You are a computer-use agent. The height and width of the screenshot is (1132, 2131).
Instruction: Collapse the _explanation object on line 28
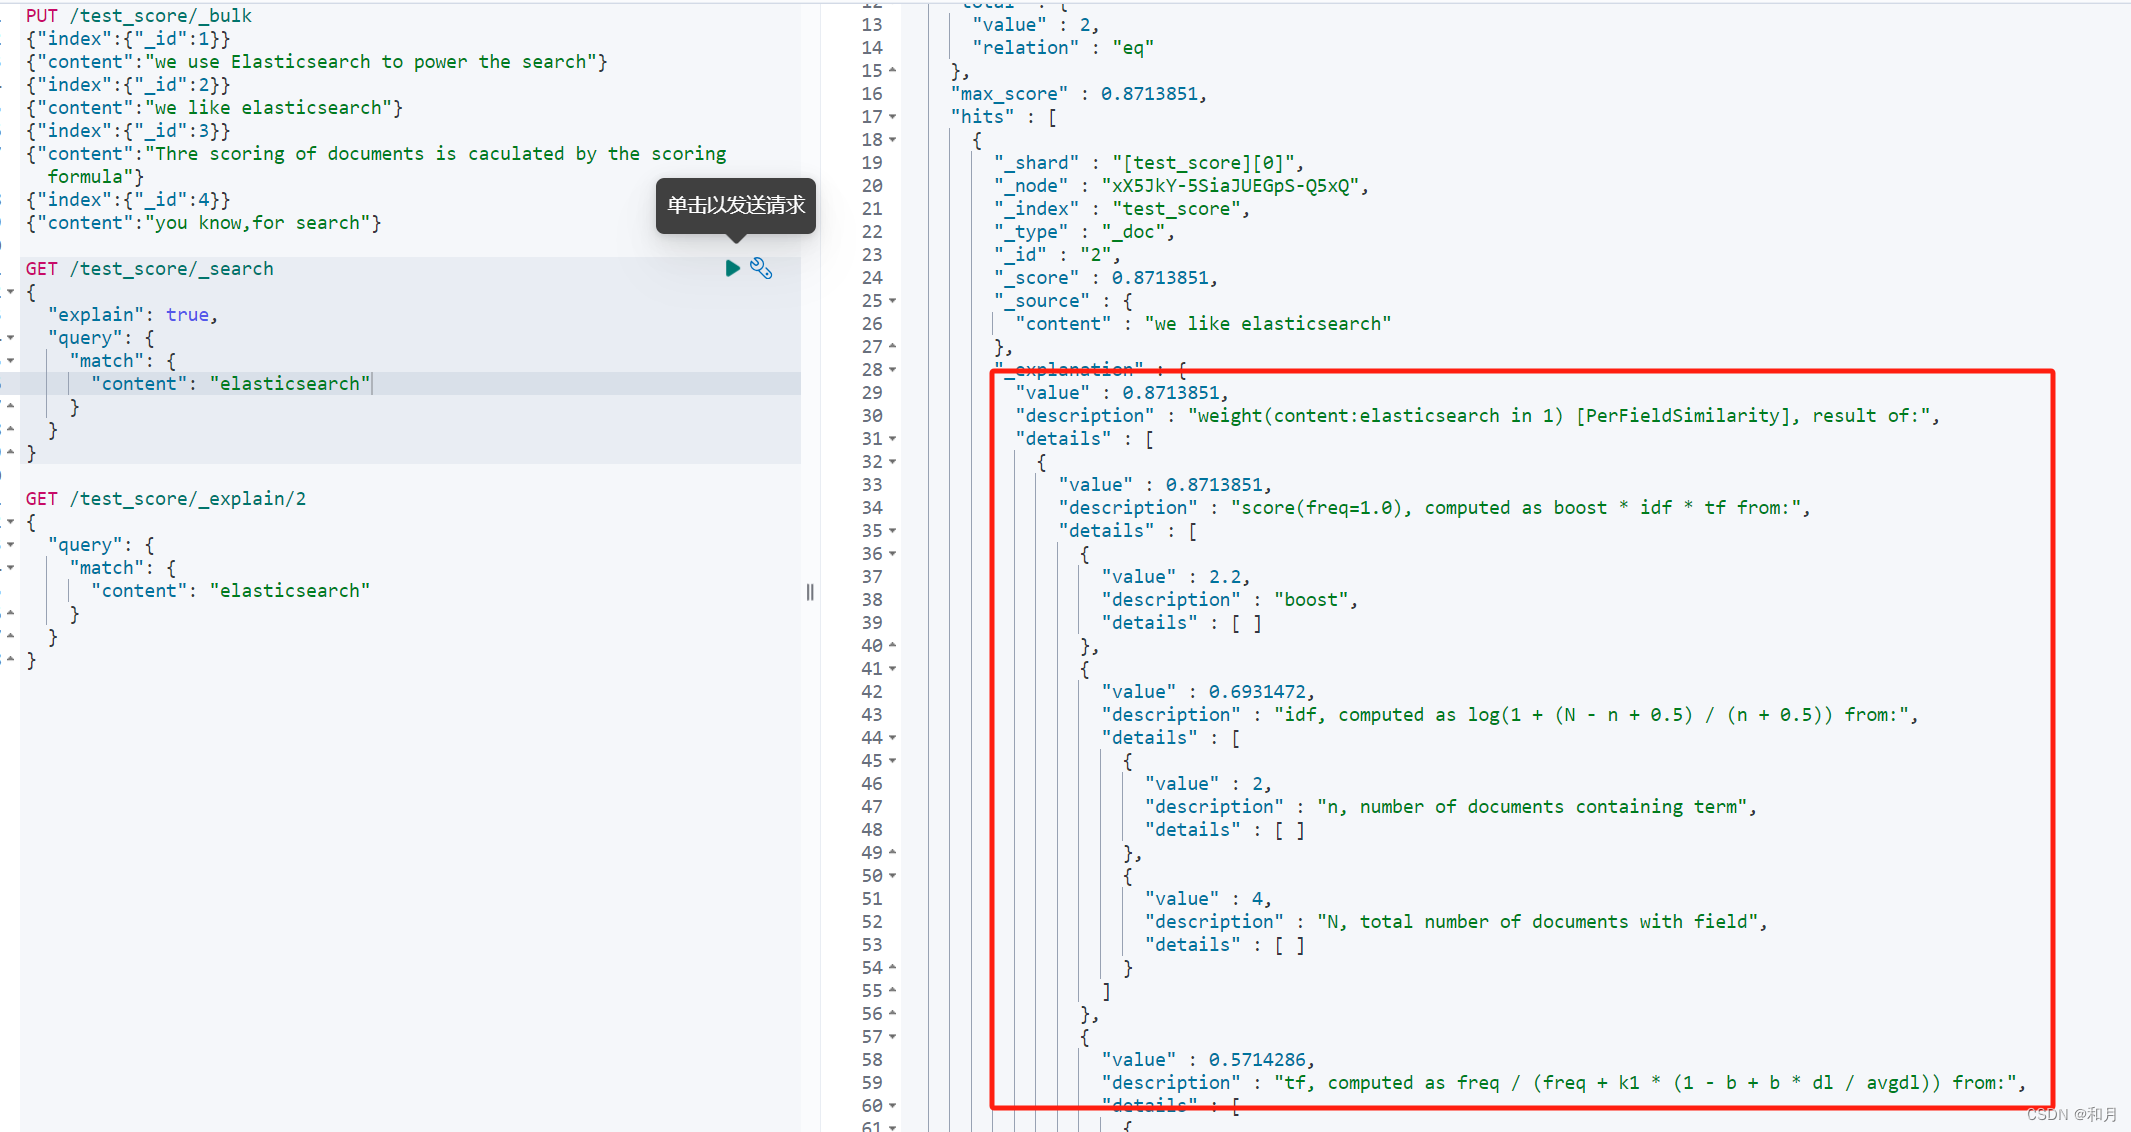[892, 370]
